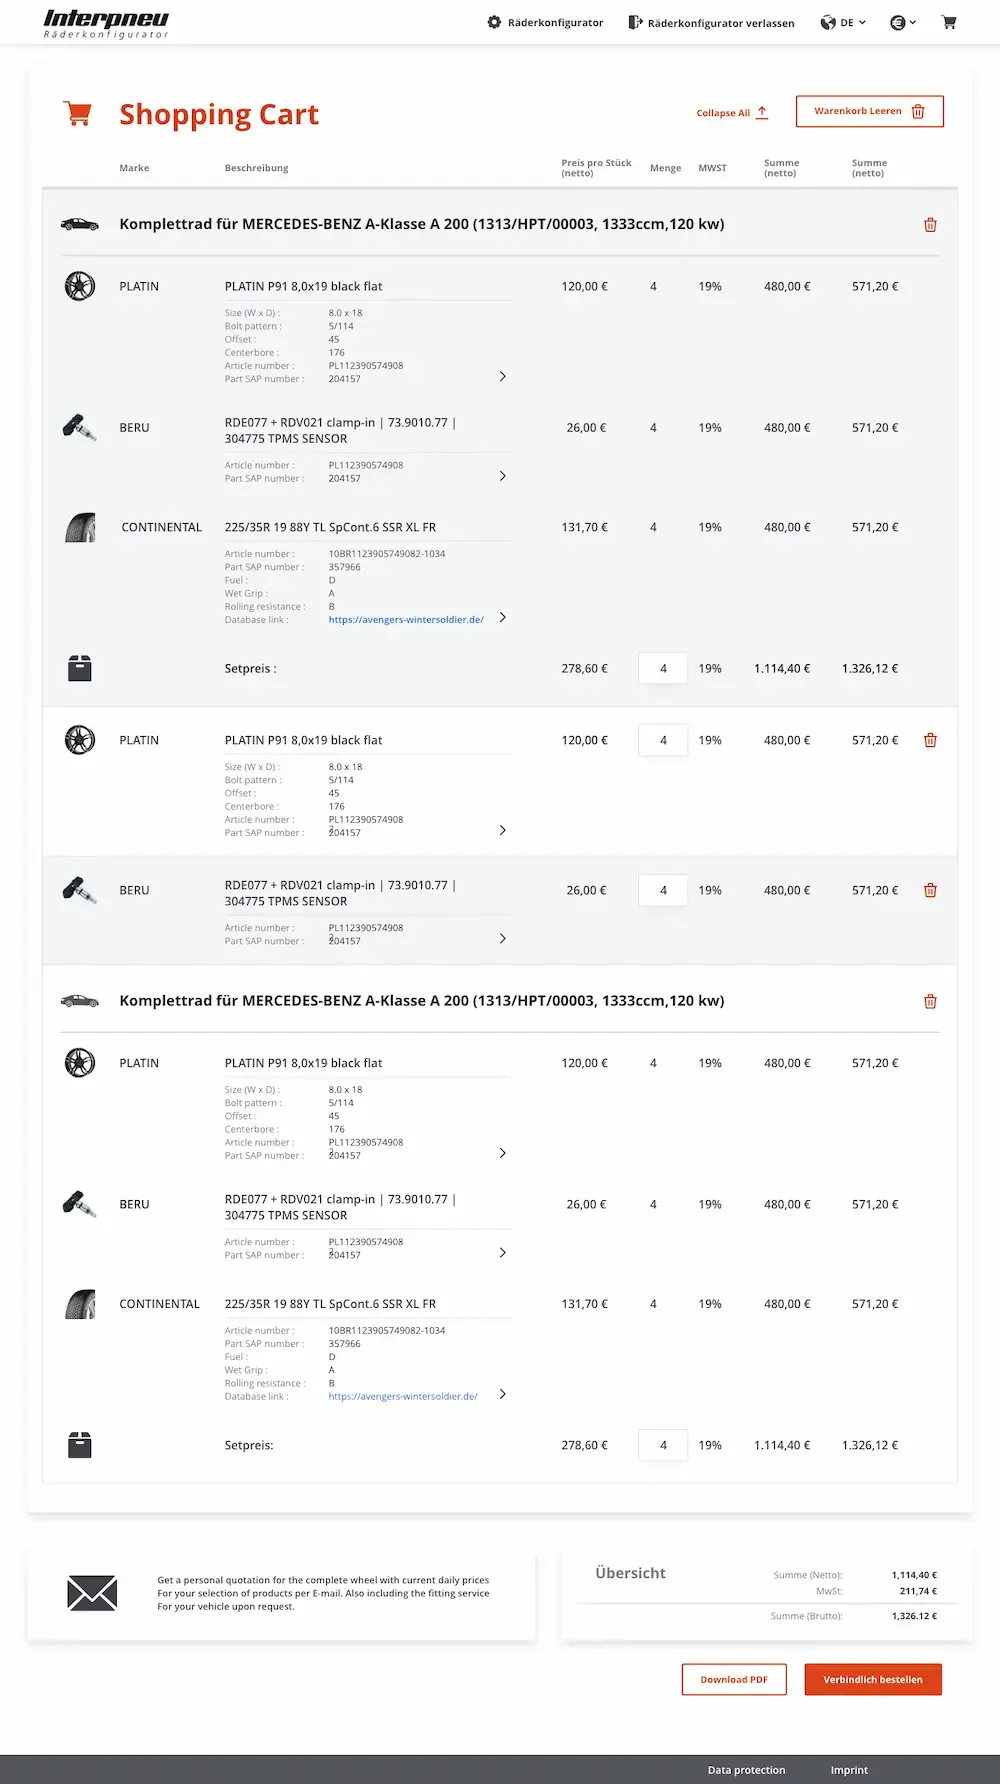1000x1784 pixels.
Task: Click the Summe (Brutto) value 1,326.12 €
Action: [914, 1616]
